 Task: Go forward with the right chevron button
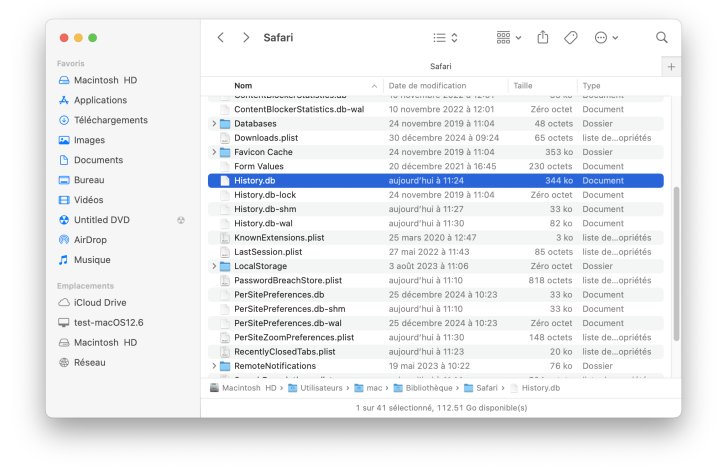tap(246, 38)
